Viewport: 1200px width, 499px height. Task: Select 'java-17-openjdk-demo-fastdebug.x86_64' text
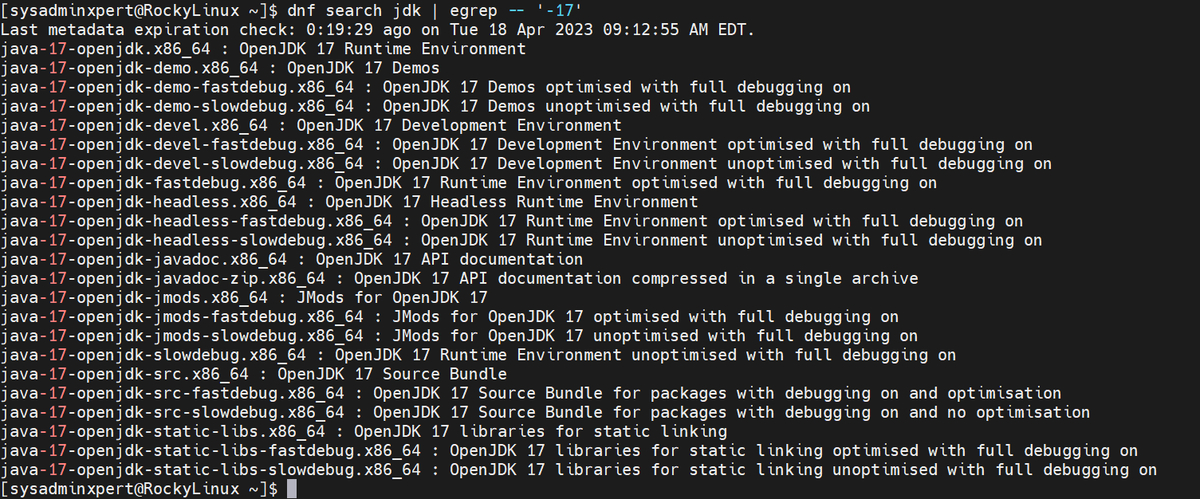177,87
